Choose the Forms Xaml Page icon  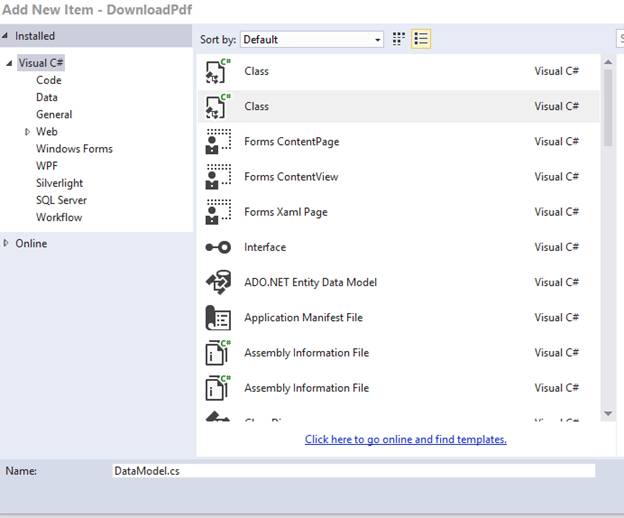point(217,212)
